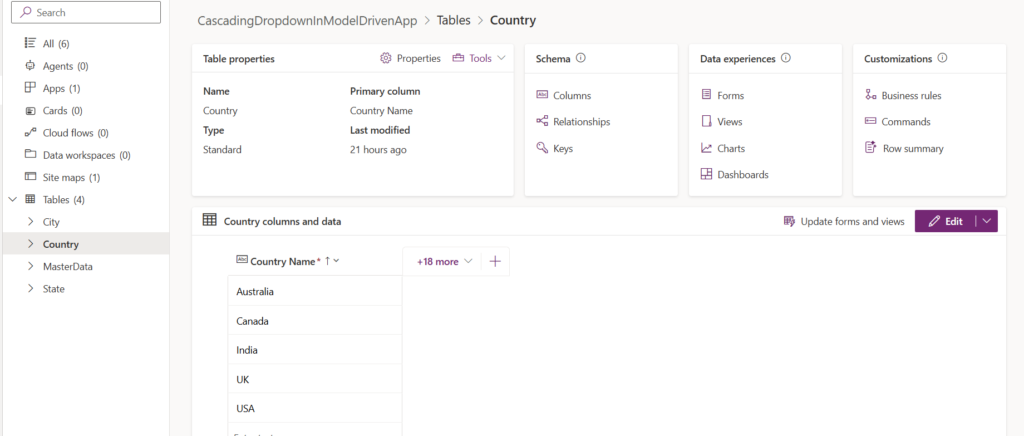Open dropdown arrow beside Edit button
Image resolution: width=1024 pixels, height=436 pixels.
[x=986, y=221]
